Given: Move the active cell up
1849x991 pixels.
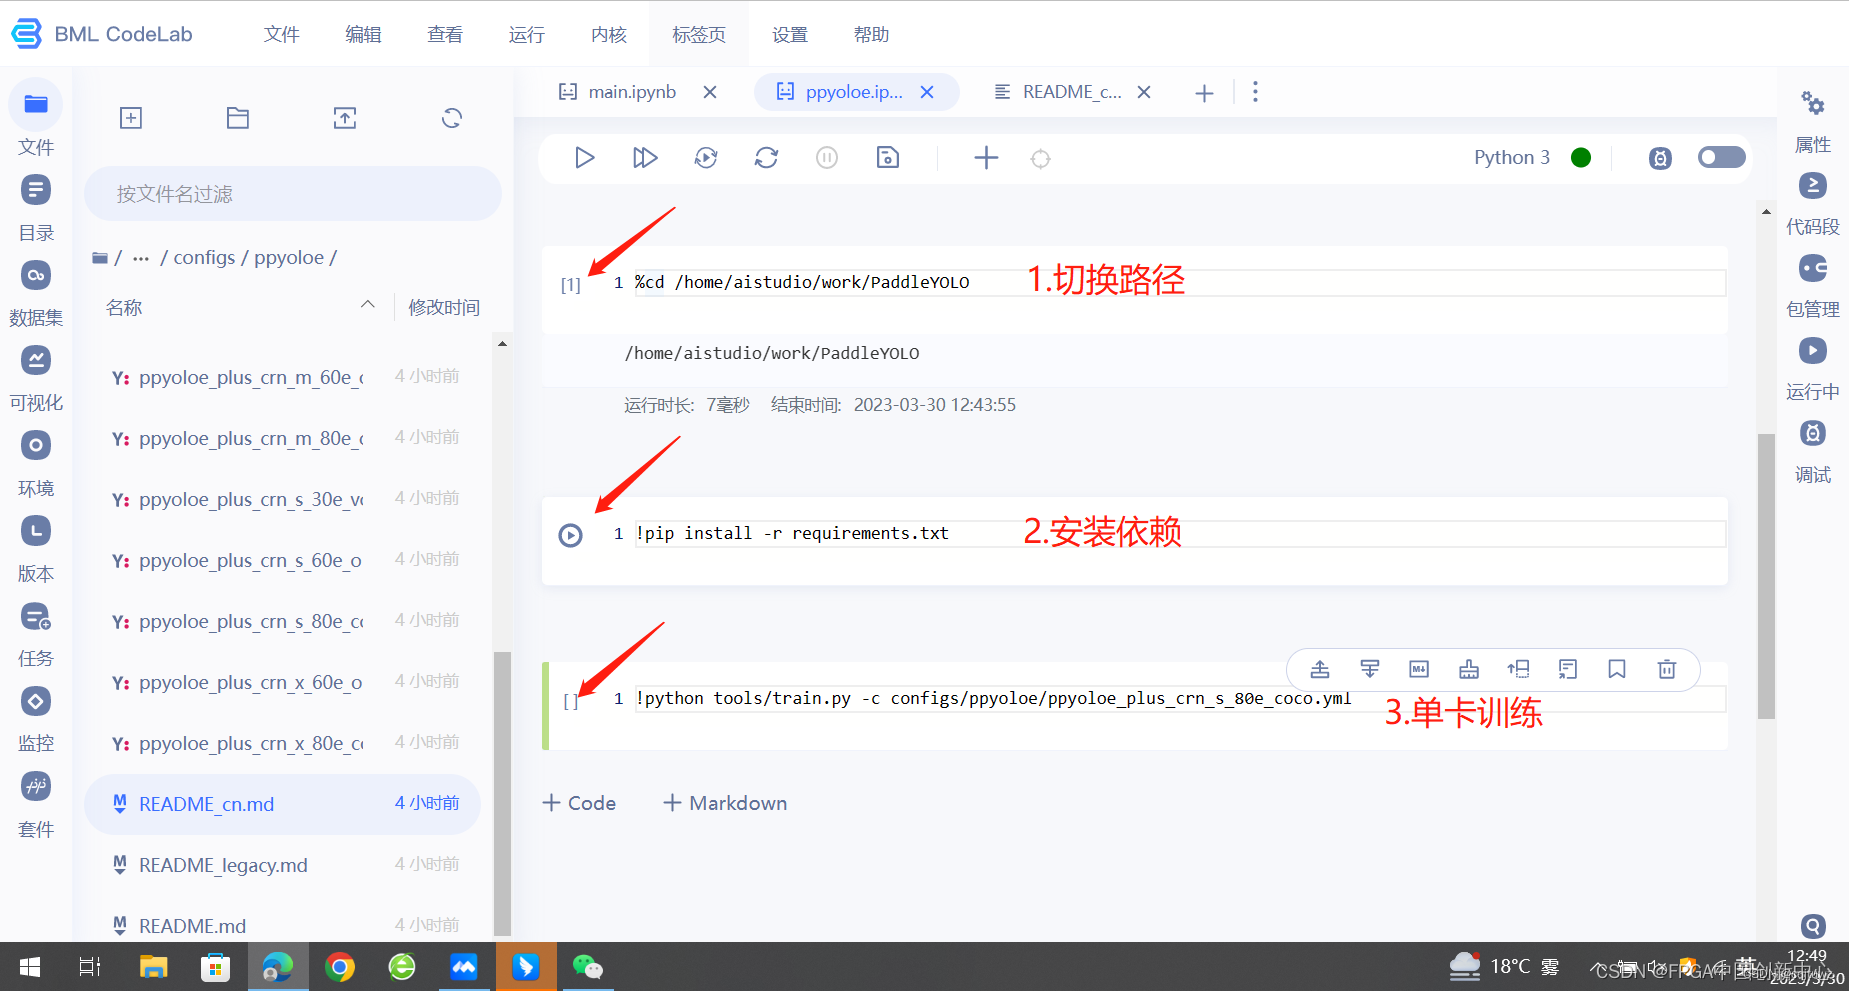Looking at the screenshot, I should click(x=1320, y=669).
